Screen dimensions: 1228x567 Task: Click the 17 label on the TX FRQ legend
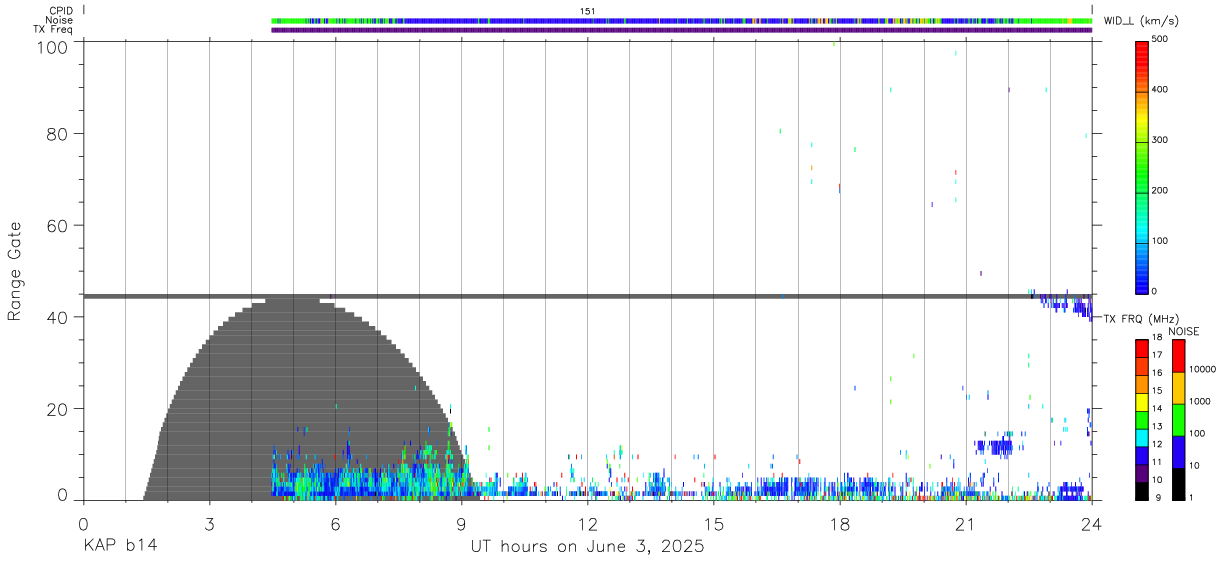click(1156, 355)
